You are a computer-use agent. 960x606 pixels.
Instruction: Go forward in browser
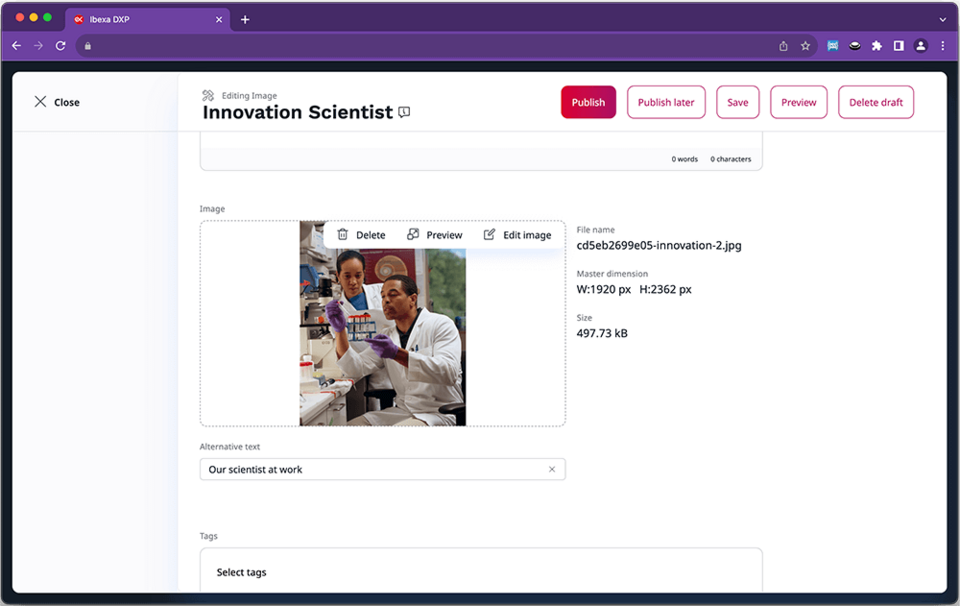39,46
